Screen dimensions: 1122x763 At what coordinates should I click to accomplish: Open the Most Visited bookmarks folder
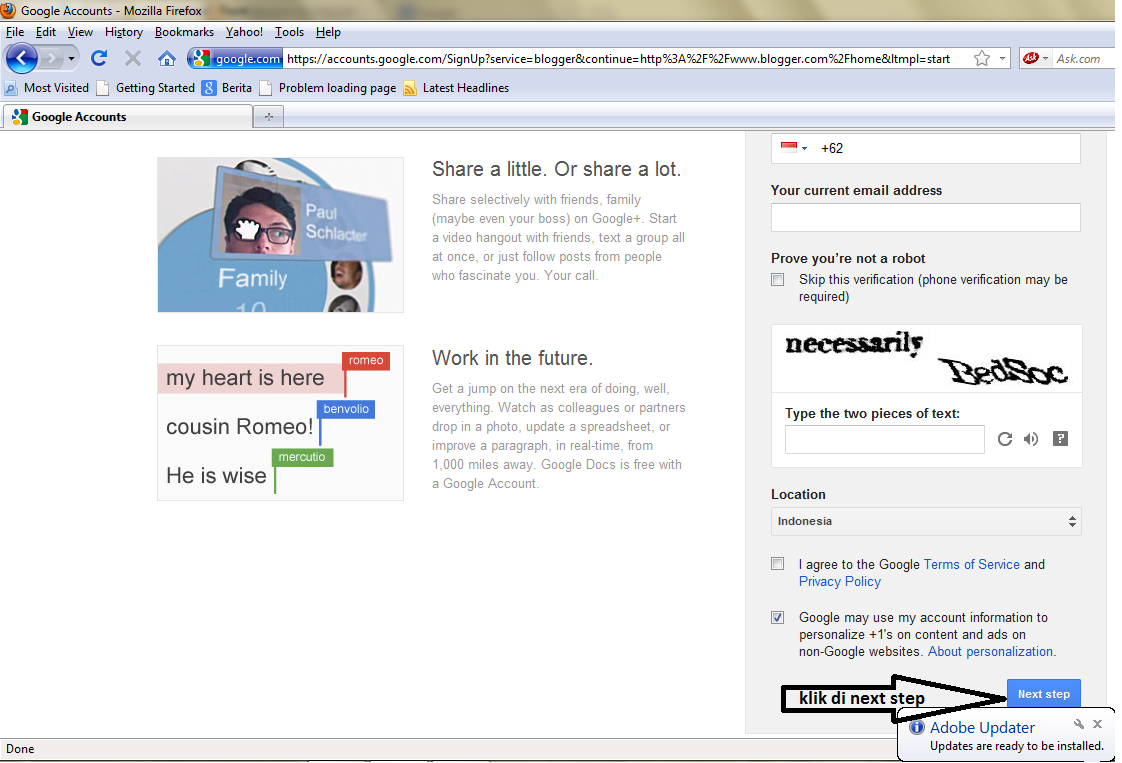47,88
